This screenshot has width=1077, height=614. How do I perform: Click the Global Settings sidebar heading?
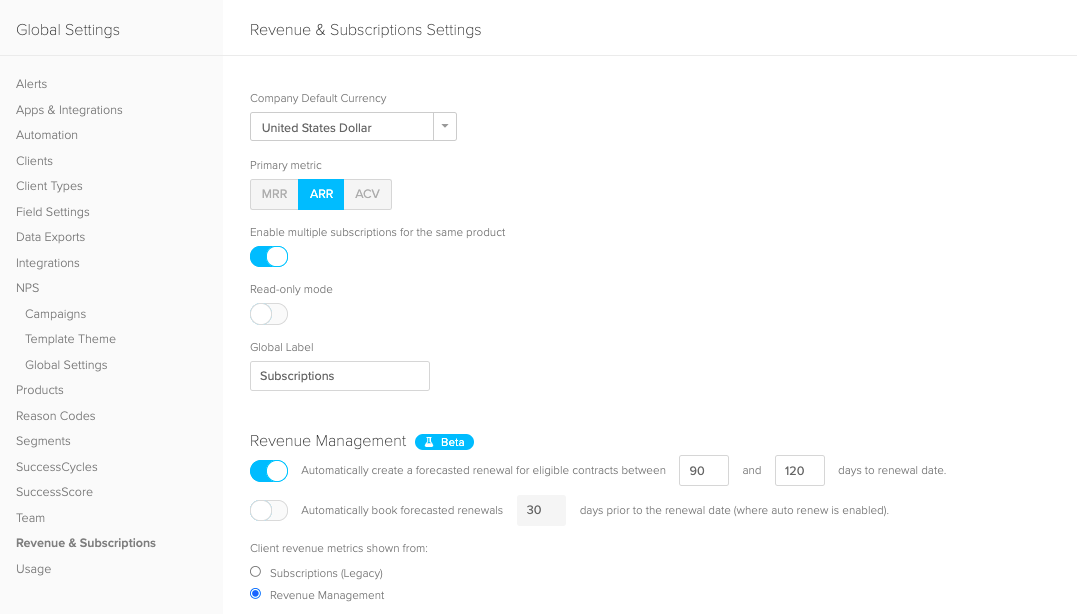click(x=68, y=30)
